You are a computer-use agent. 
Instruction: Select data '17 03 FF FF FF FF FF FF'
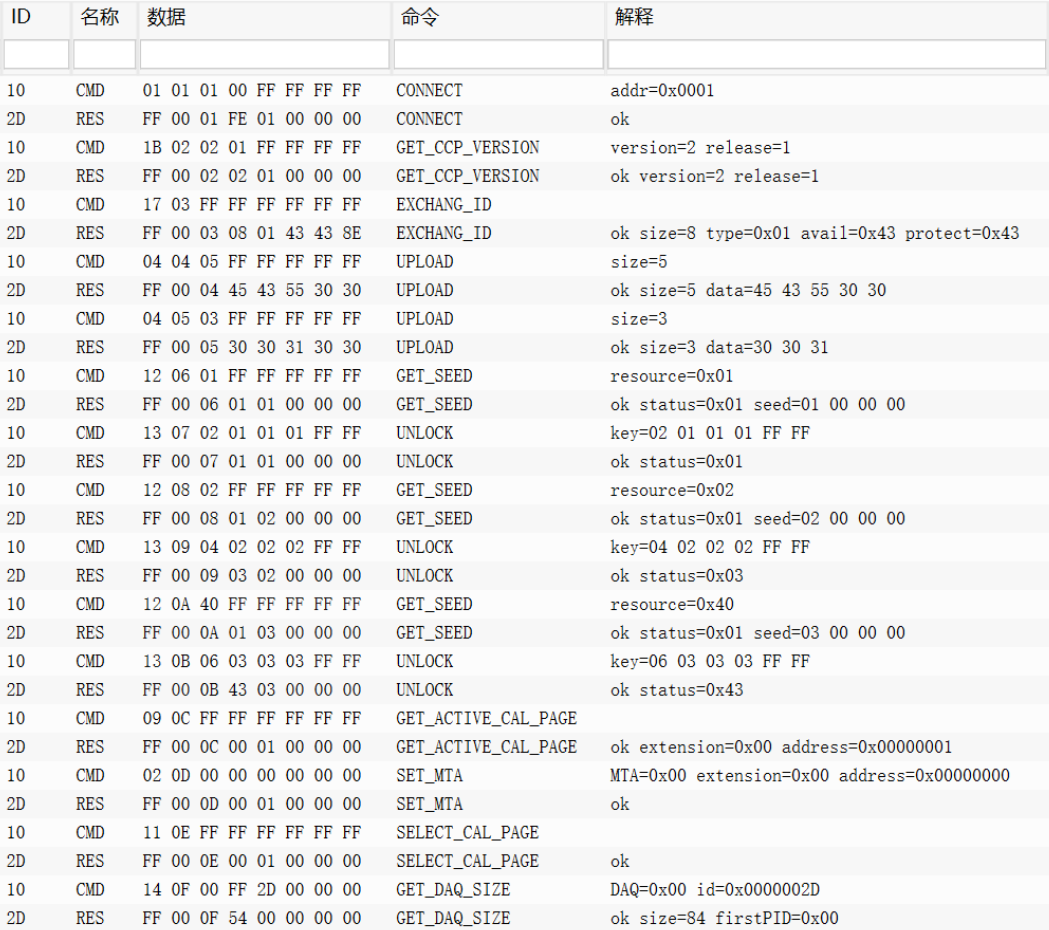click(x=252, y=205)
